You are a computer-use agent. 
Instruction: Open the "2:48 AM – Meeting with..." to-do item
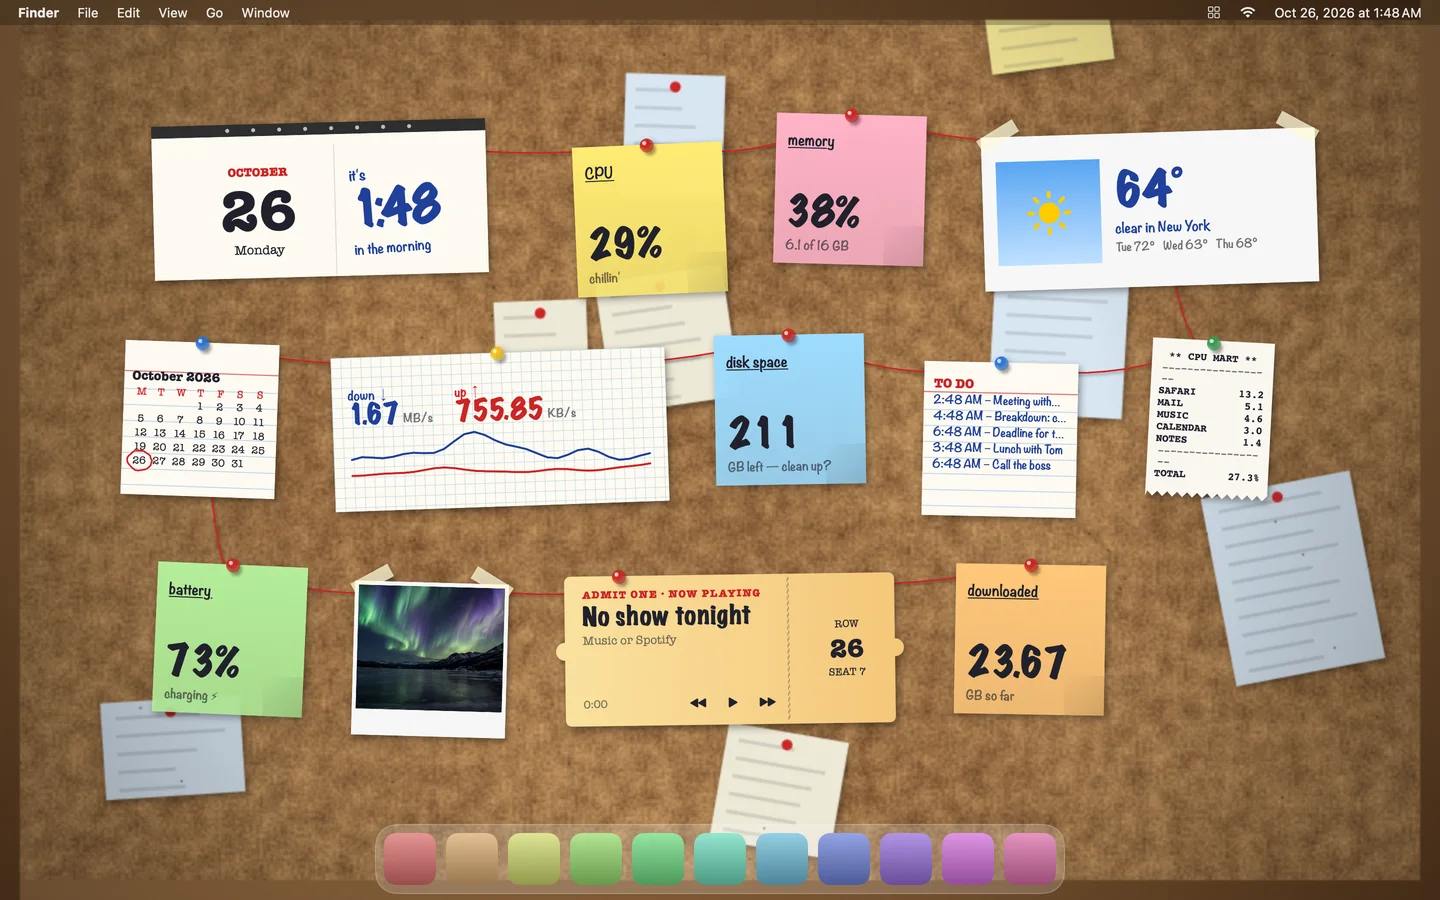coord(997,400)
